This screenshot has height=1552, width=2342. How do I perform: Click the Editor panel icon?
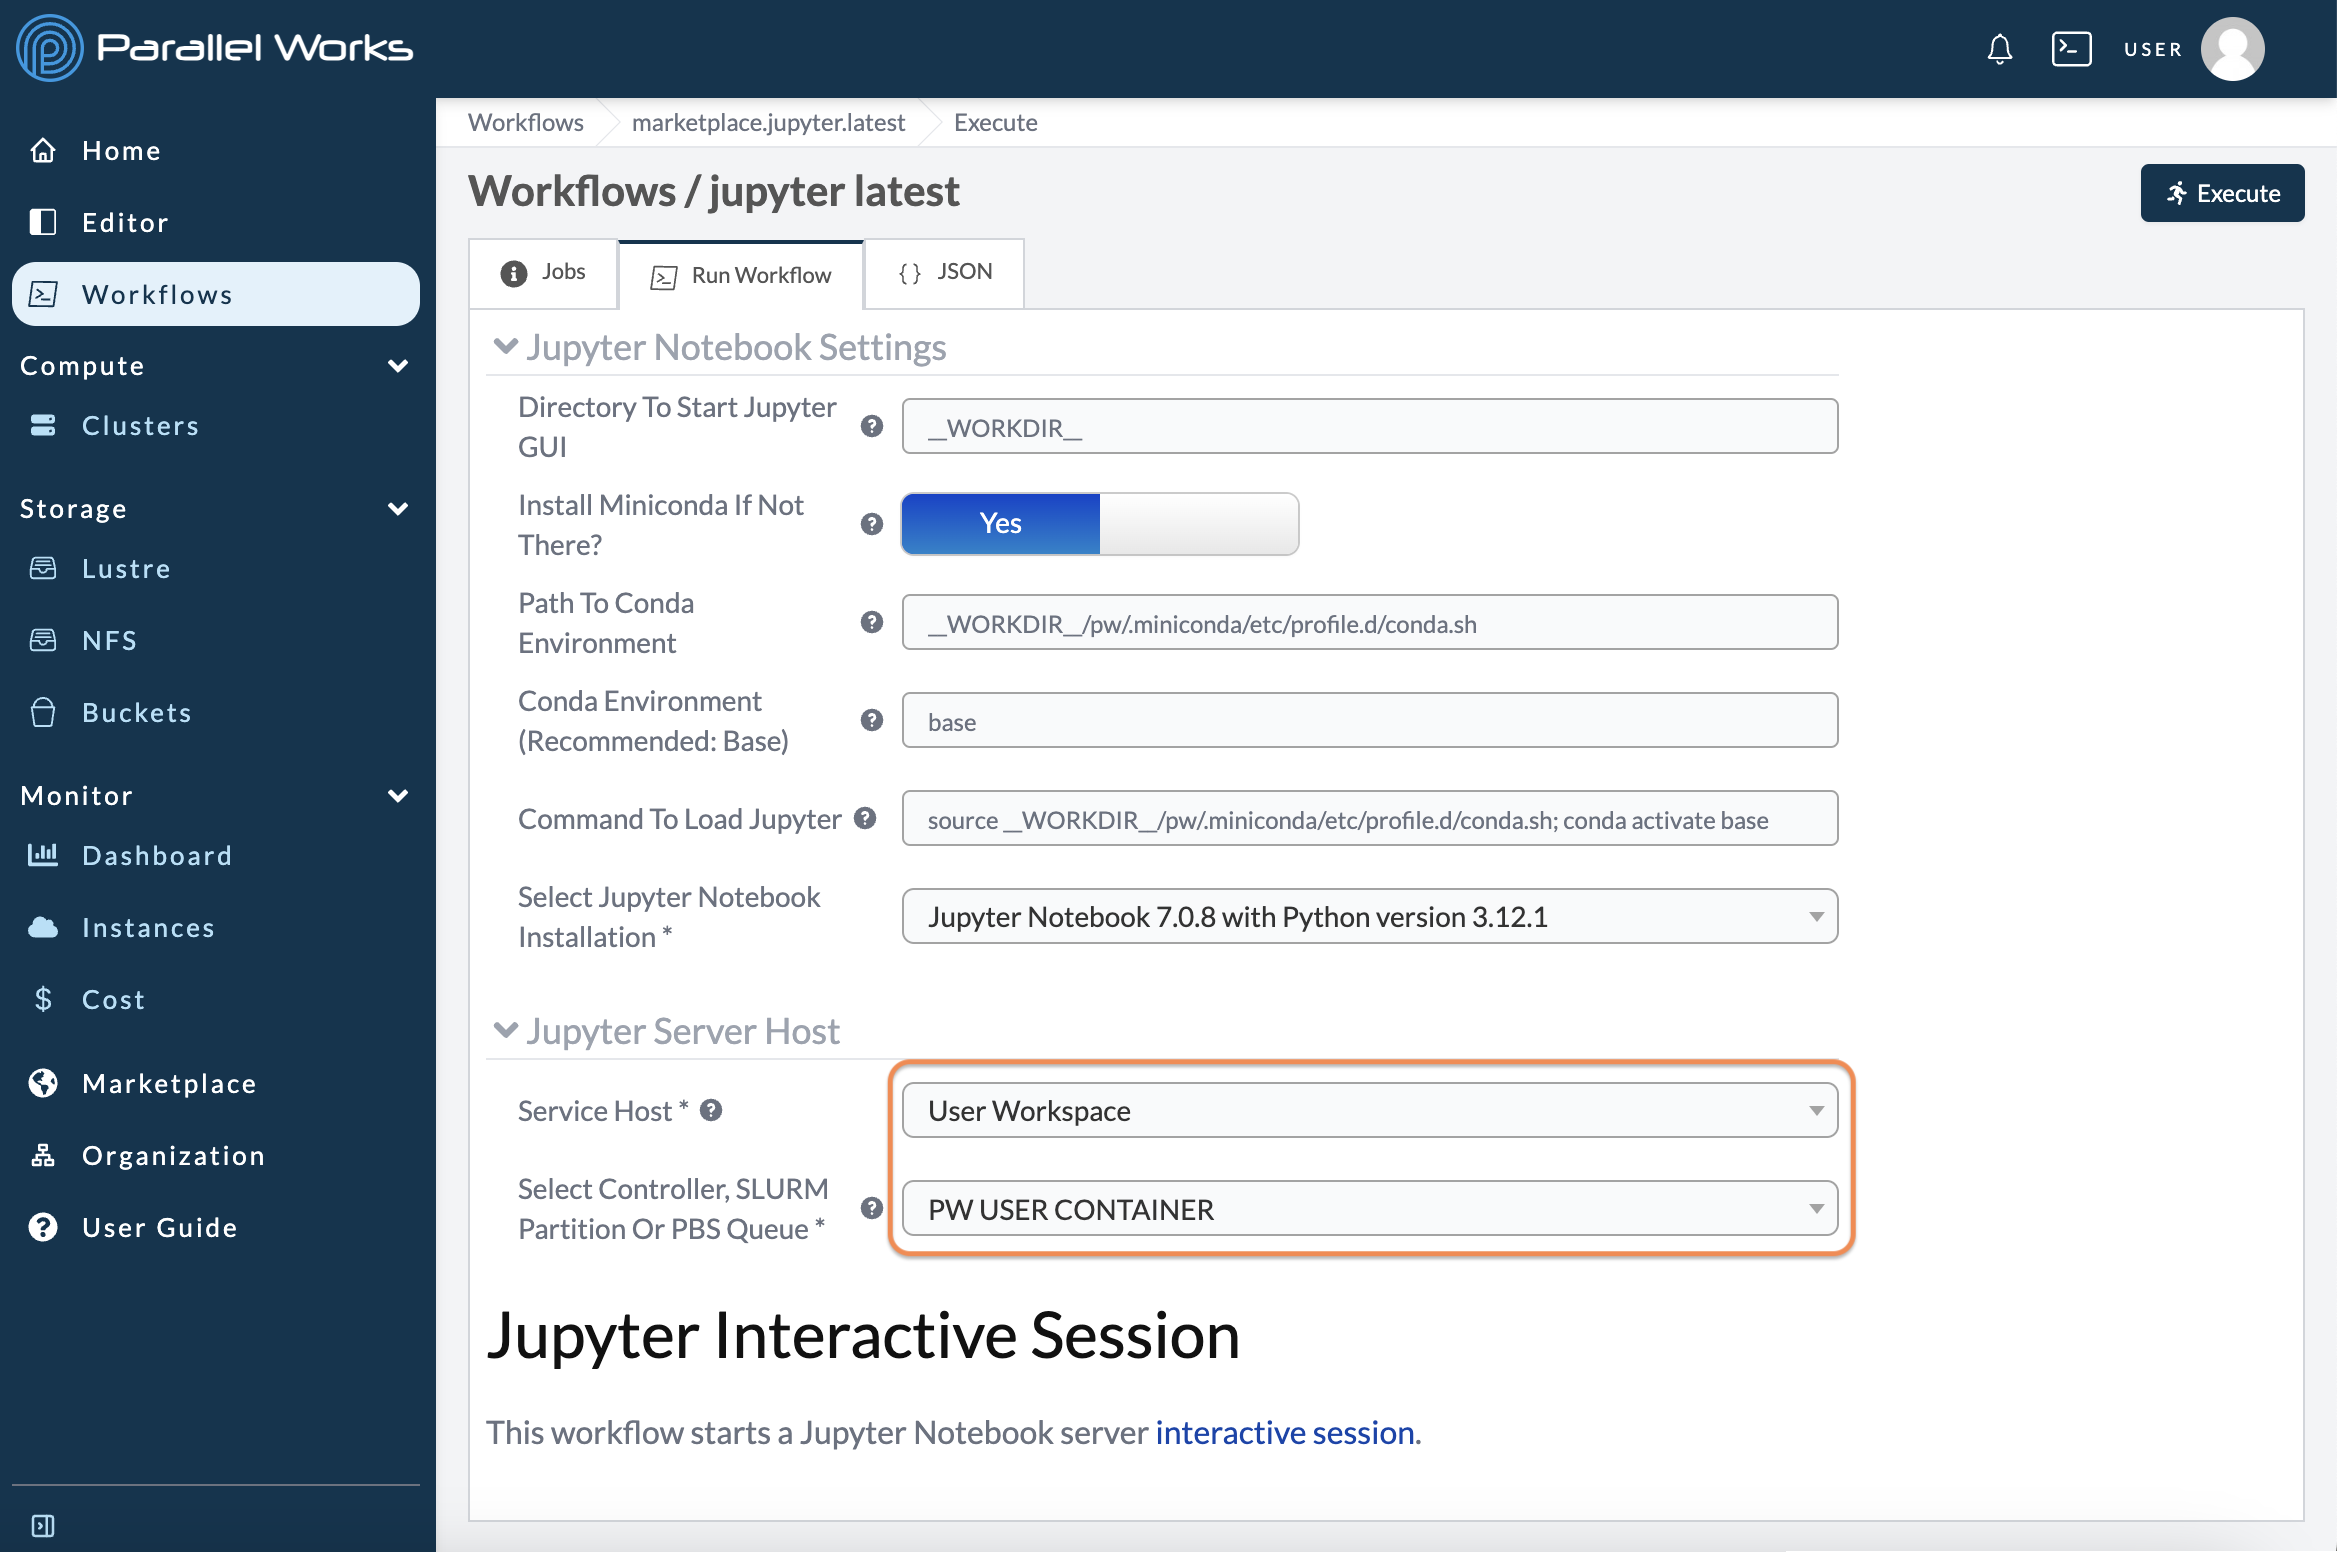click(43, 222)
